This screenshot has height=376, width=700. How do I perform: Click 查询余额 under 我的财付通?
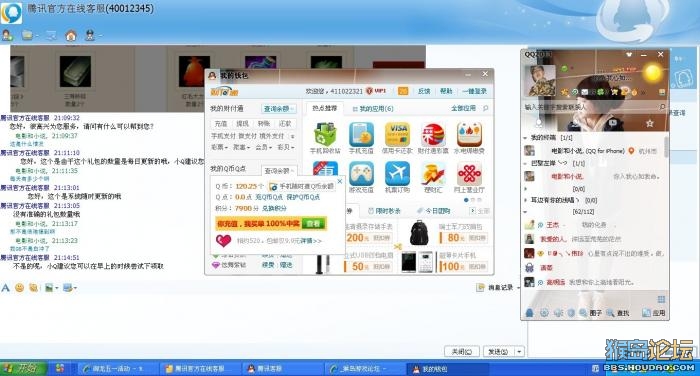click(x=279, y=109)
